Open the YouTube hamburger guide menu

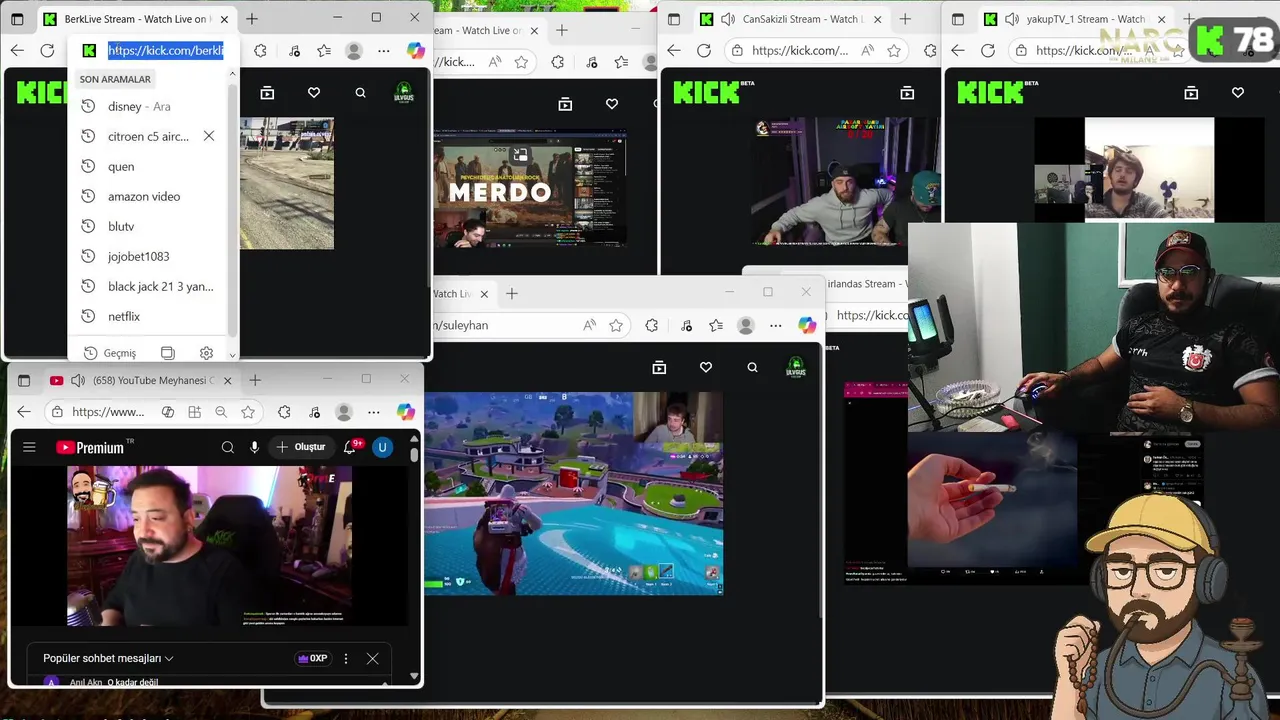coord(29,447)
